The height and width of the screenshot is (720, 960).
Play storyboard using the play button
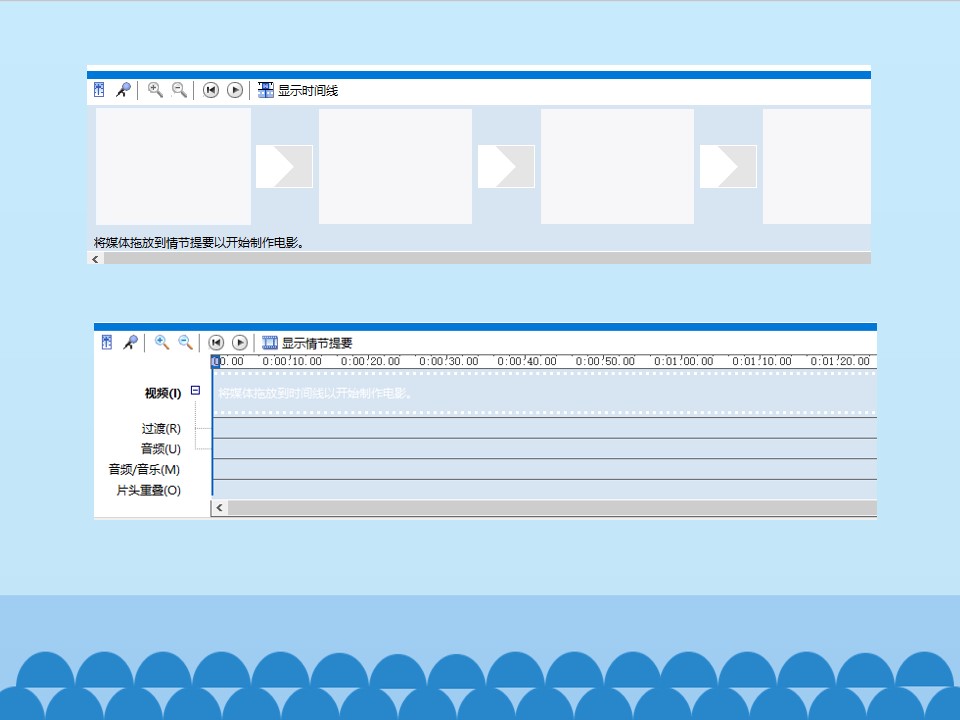coord(235,90)
